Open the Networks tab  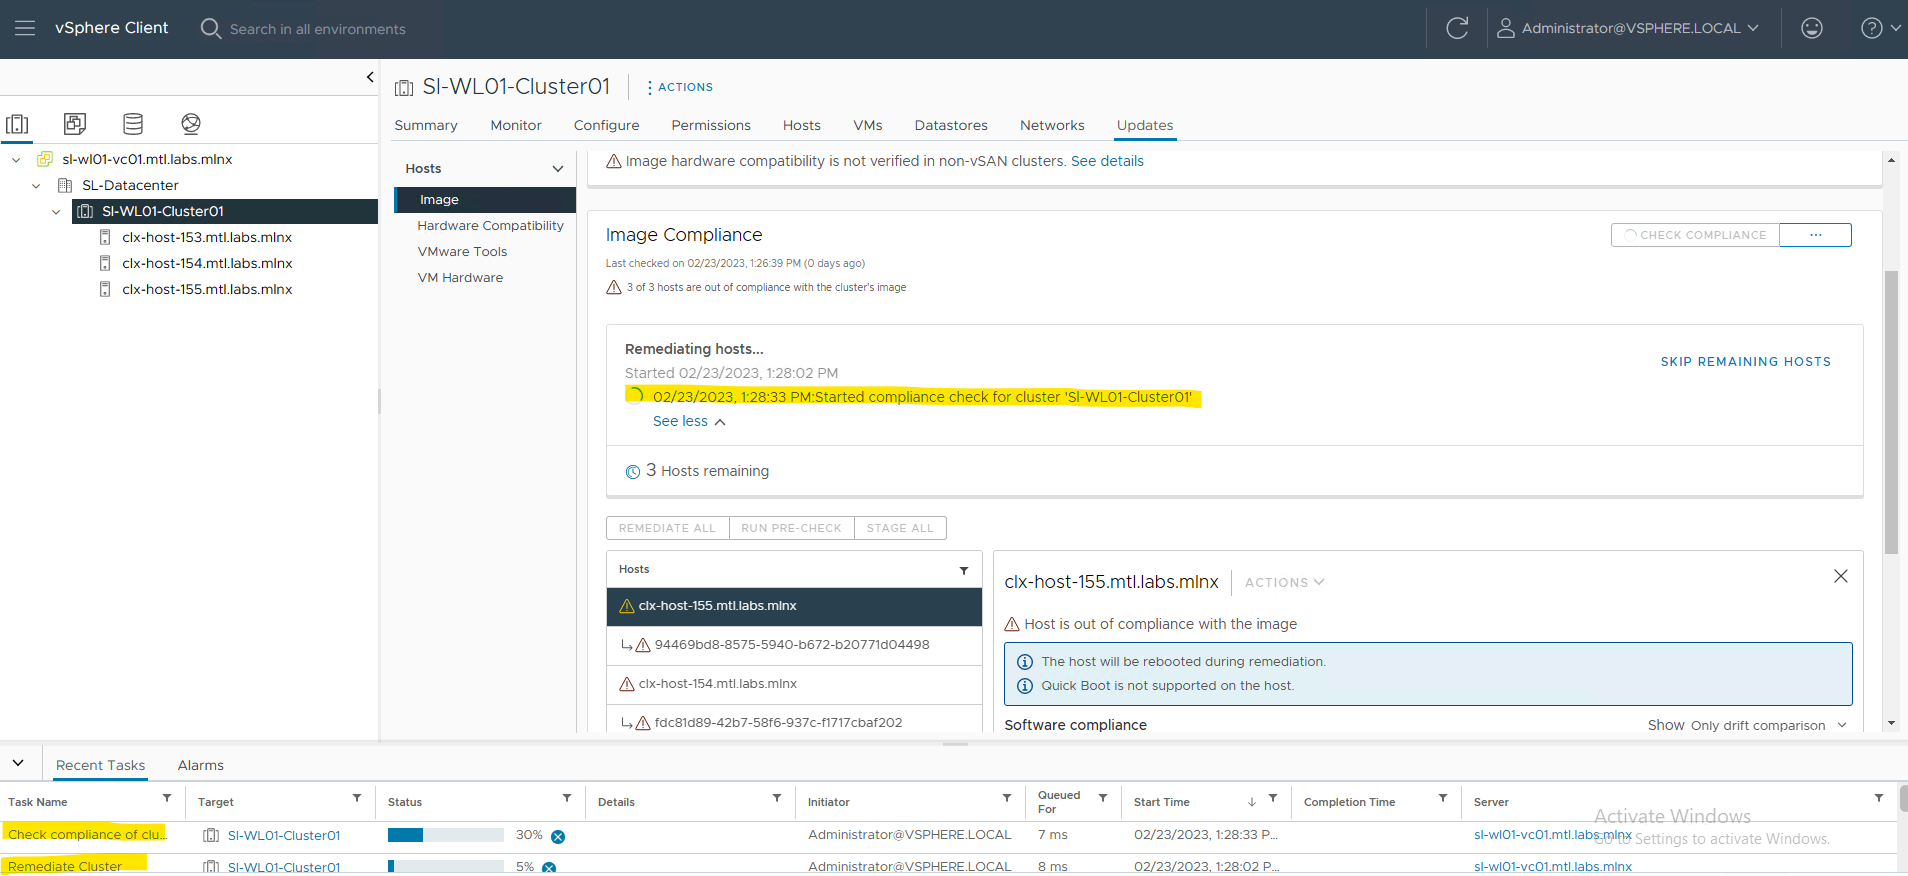pos(1052,125)
